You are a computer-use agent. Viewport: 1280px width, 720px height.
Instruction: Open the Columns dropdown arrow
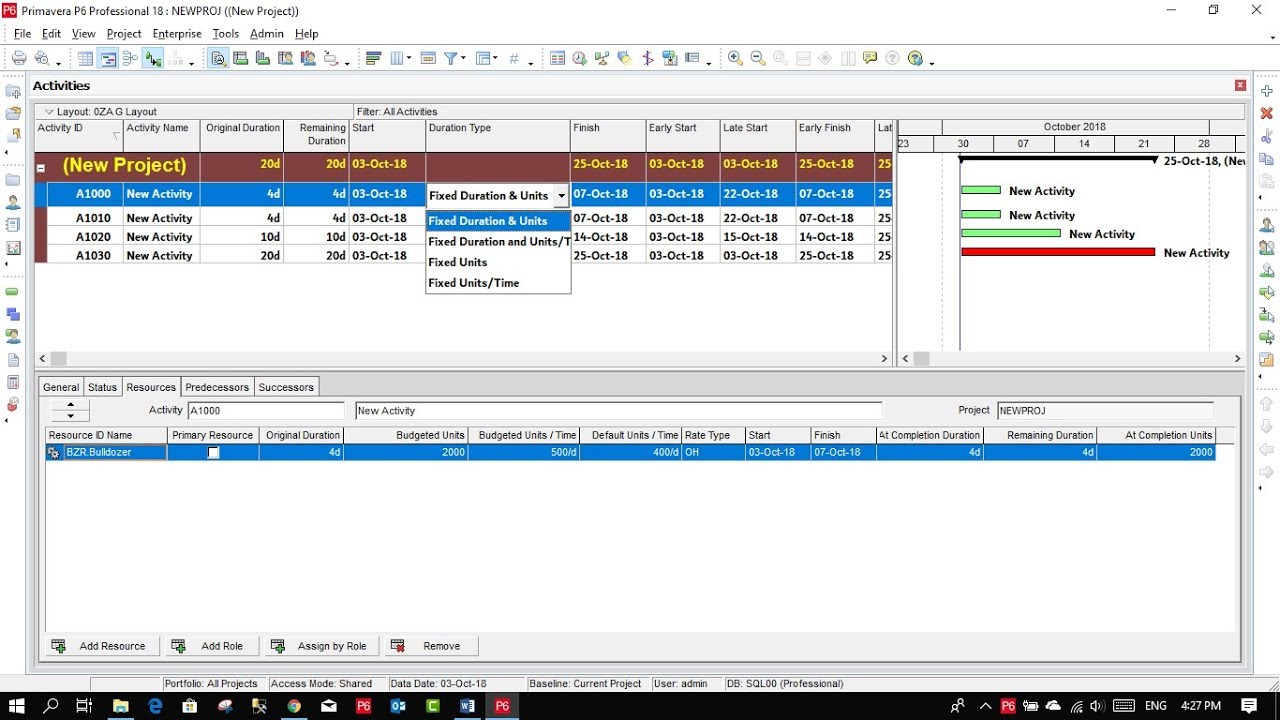[x=410, y=59]
